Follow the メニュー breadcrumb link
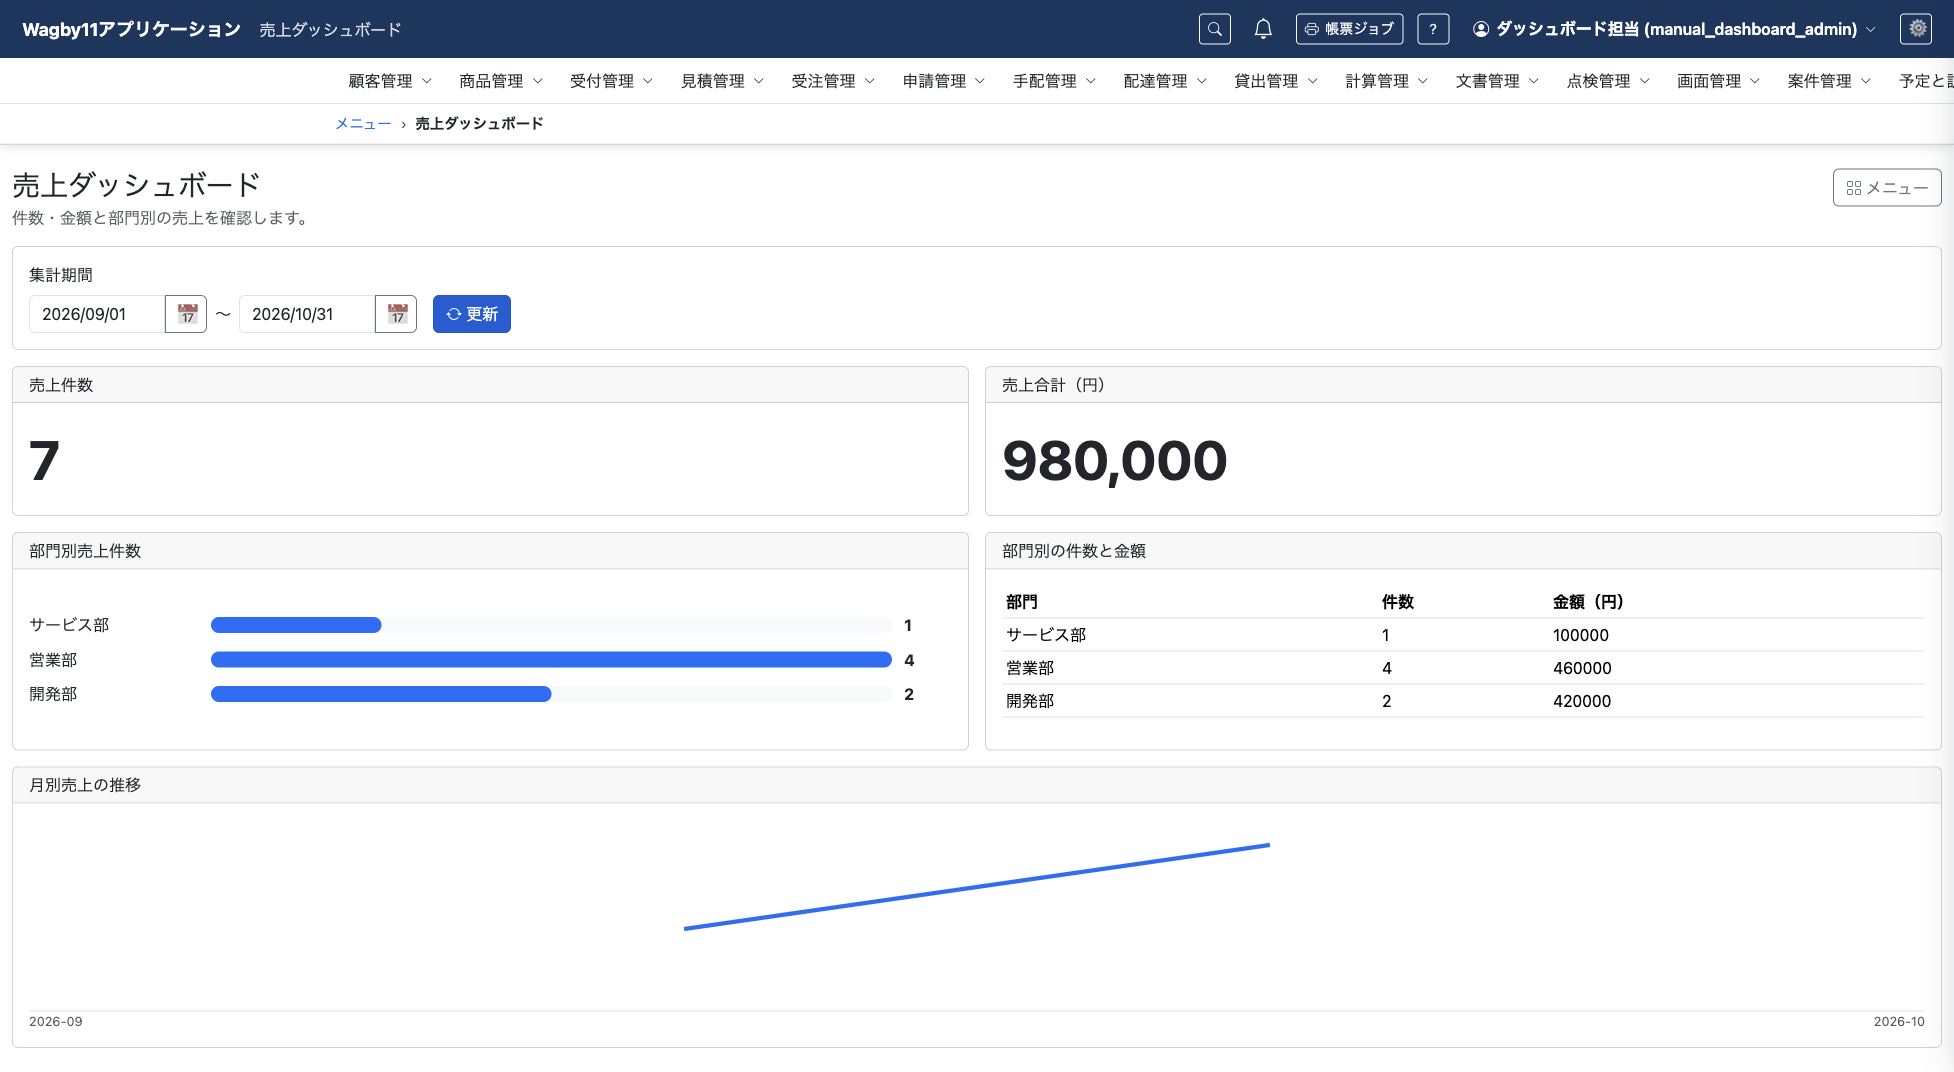 (x=363, y=124)
